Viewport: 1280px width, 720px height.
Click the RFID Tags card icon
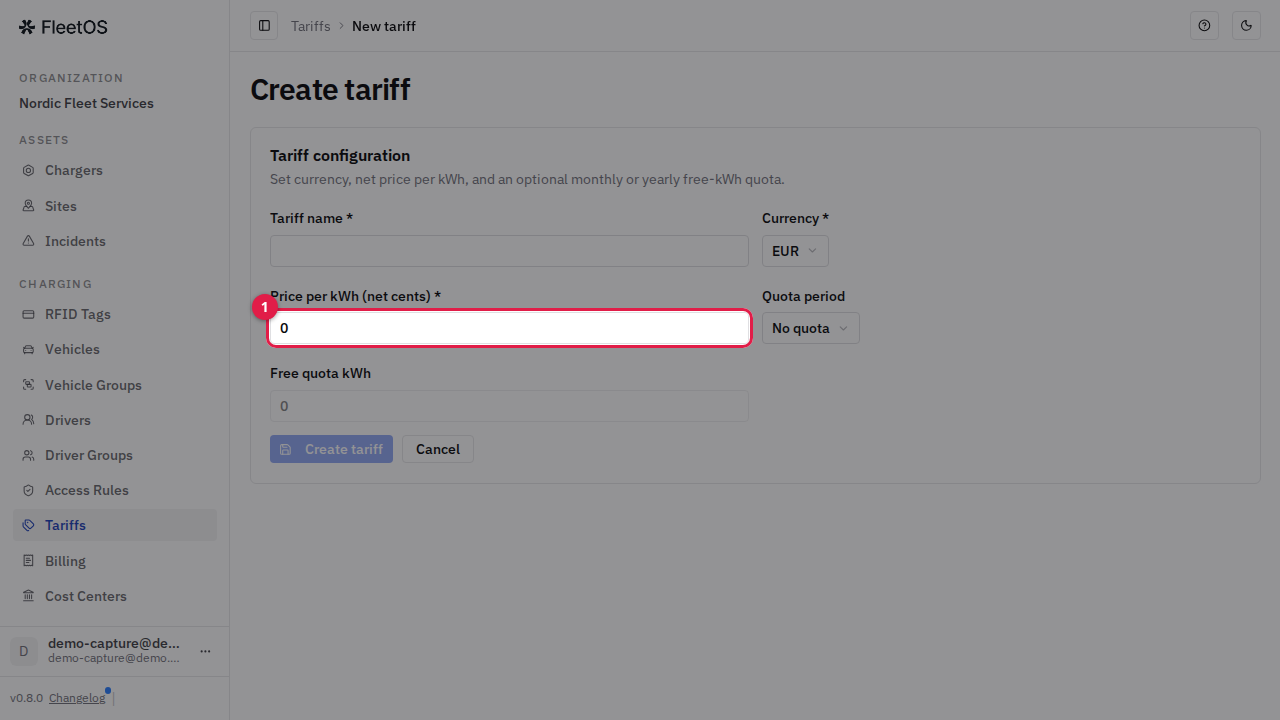(28, 314)
